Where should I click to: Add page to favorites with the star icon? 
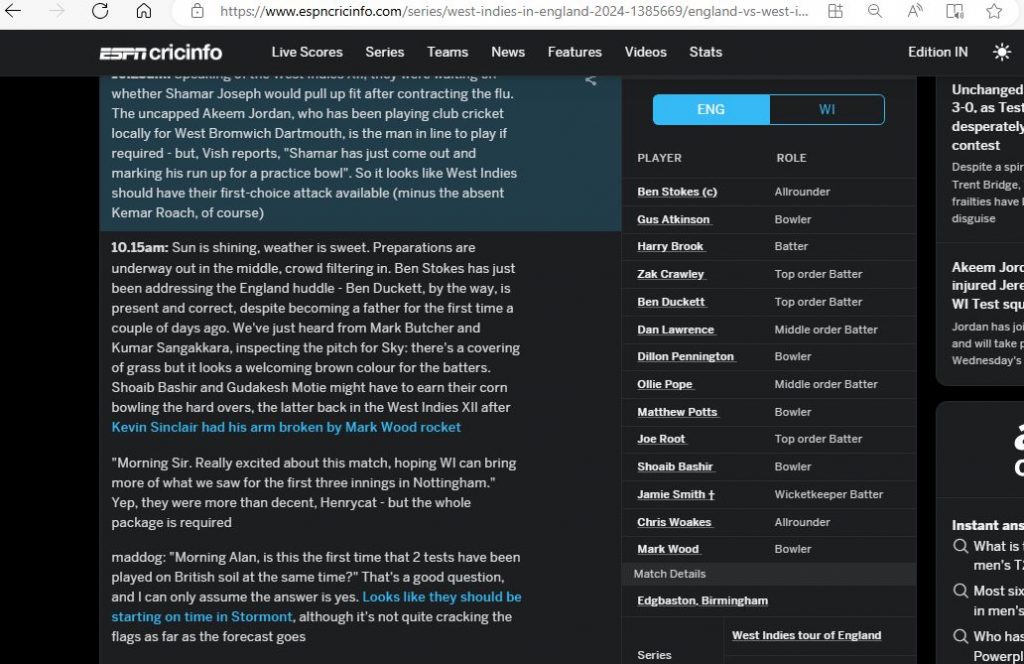pyautogui.click(x=994, y=11)
